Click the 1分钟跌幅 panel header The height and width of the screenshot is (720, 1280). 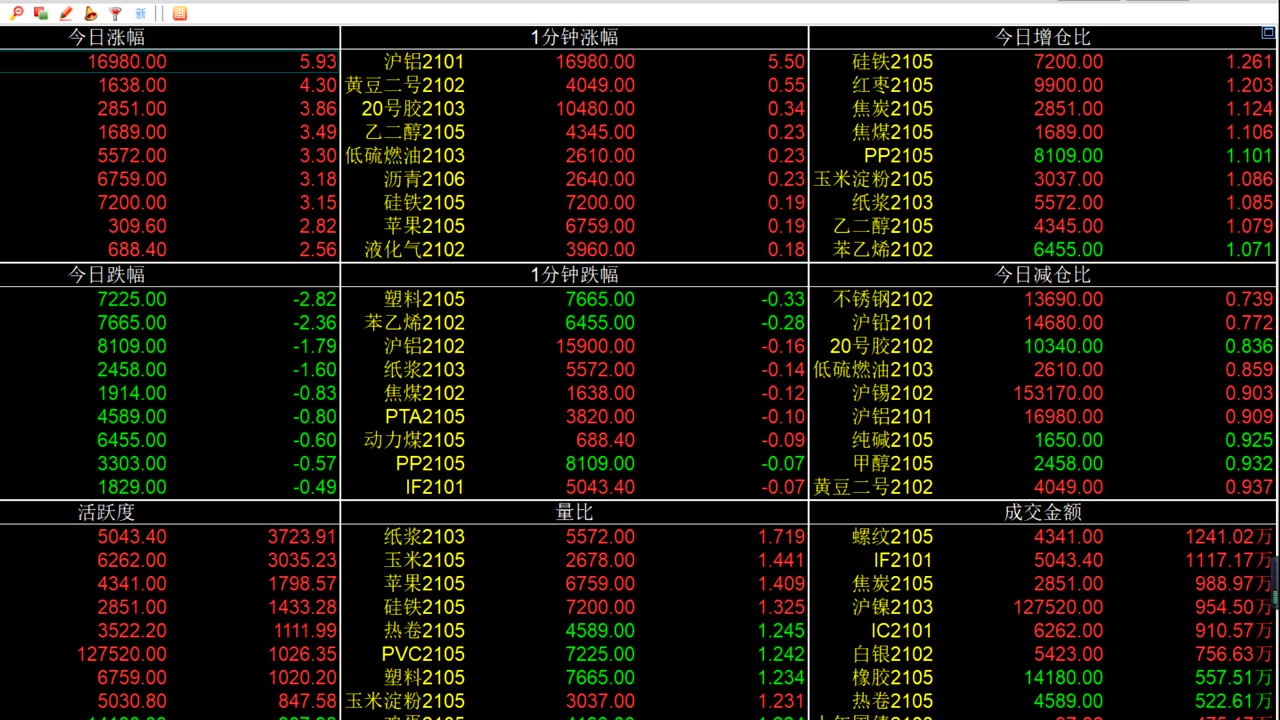(574, 274)
